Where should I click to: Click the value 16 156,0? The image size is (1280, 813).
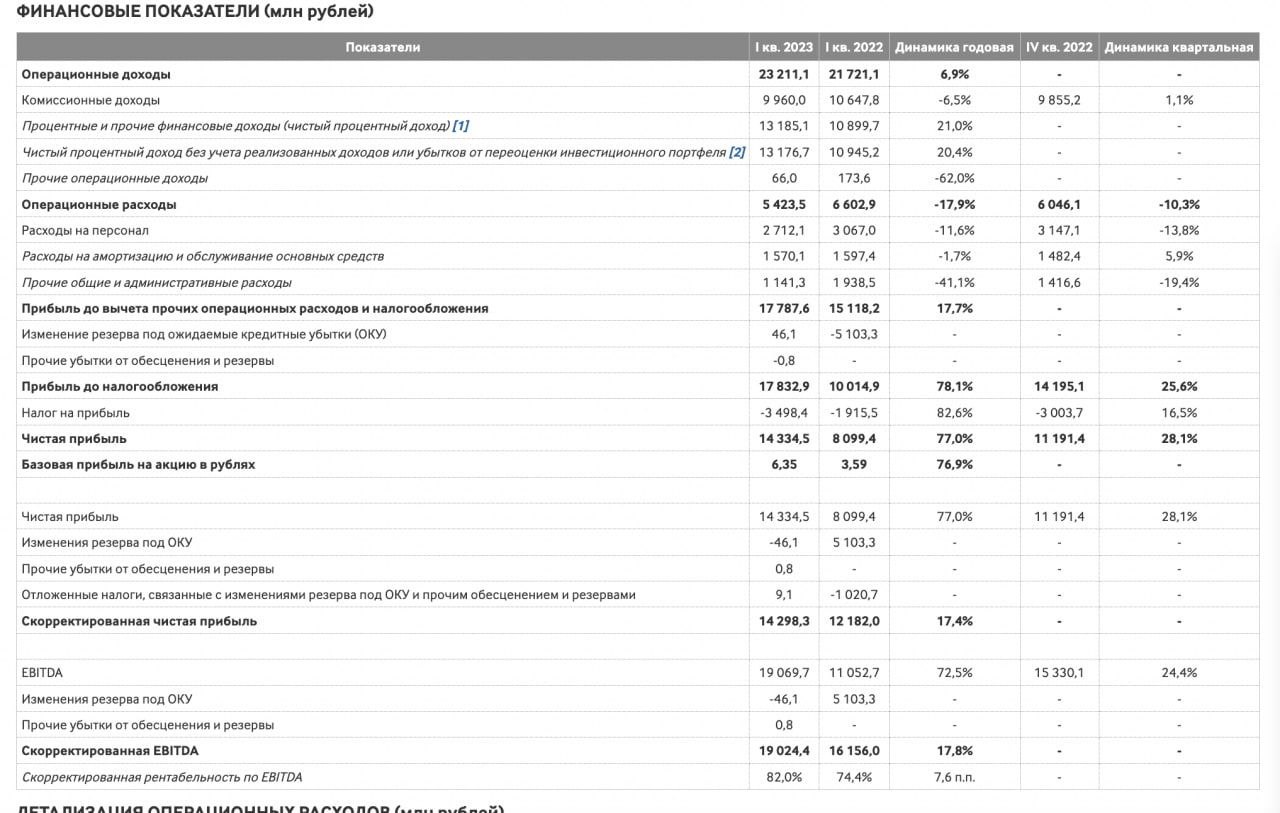(854, 750)
